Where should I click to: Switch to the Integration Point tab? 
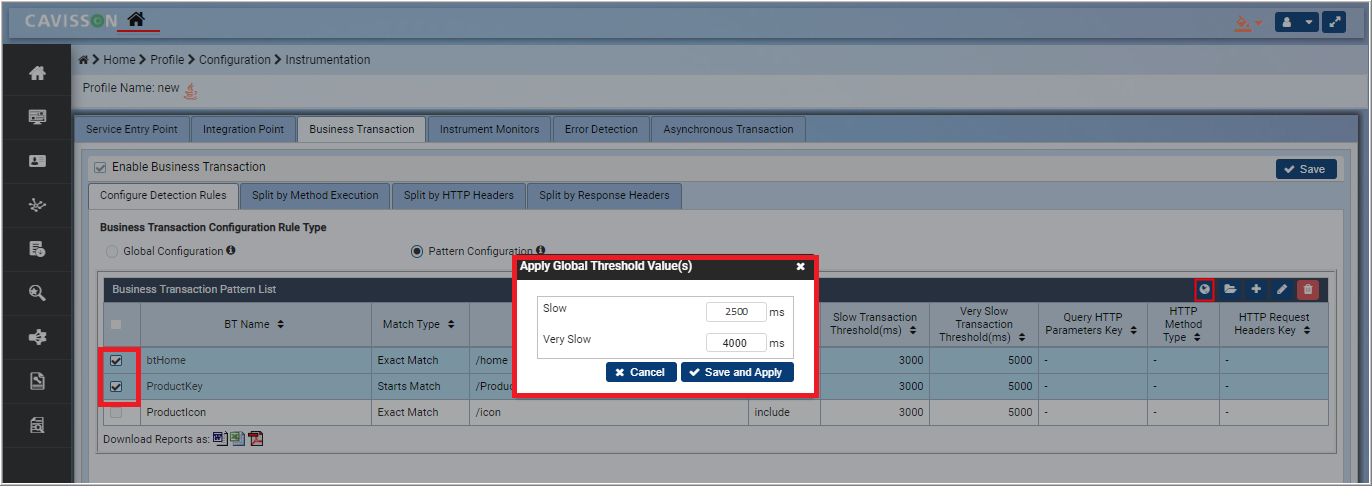coord(243,129)
